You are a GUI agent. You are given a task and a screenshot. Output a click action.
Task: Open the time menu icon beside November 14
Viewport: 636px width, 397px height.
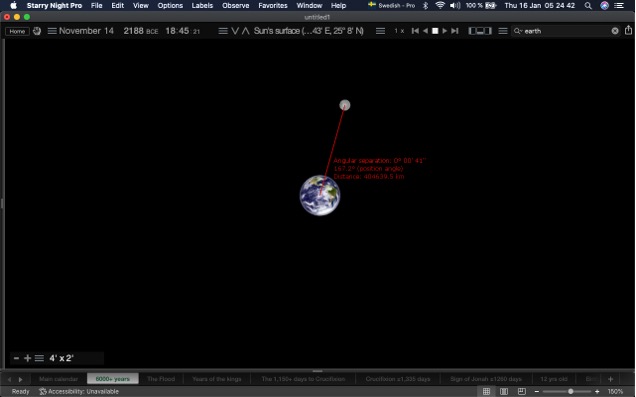tap(52, 31)
